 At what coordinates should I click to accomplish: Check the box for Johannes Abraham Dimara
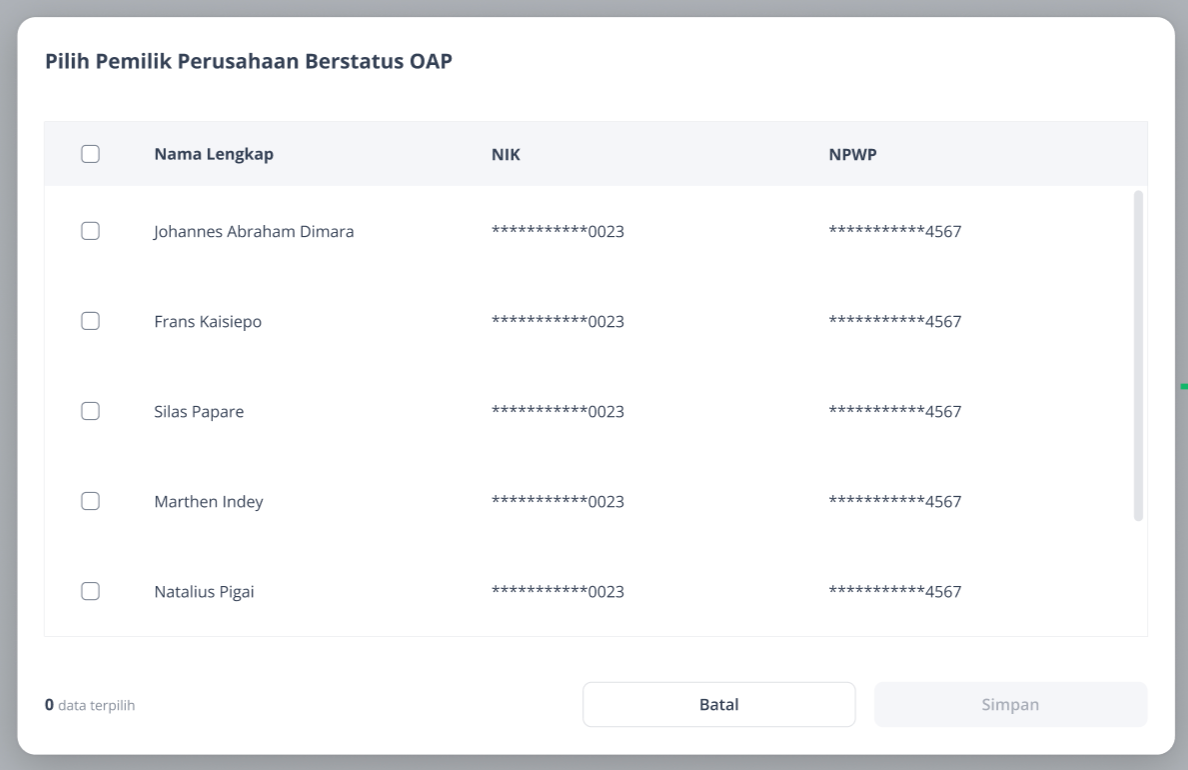(x=90, y=231)
